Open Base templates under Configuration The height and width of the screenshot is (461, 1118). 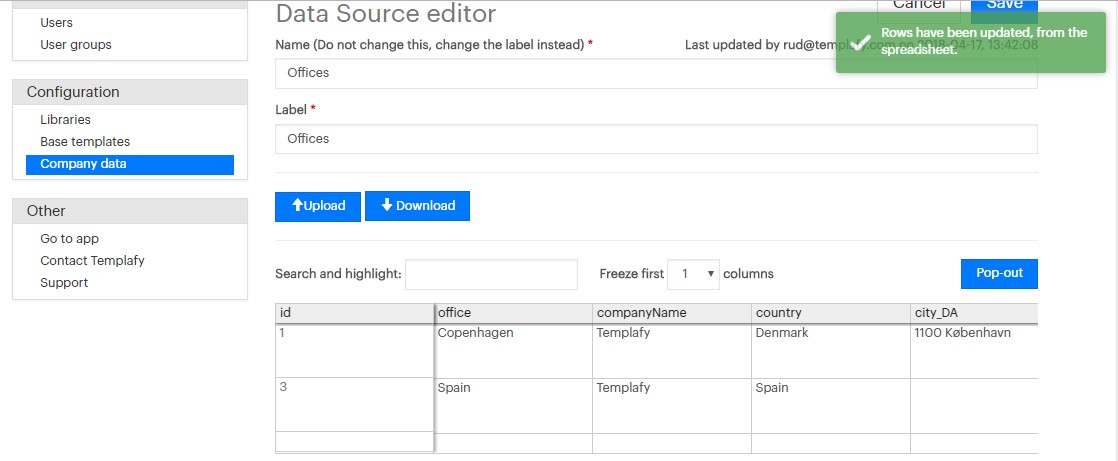tap(85, 142)
